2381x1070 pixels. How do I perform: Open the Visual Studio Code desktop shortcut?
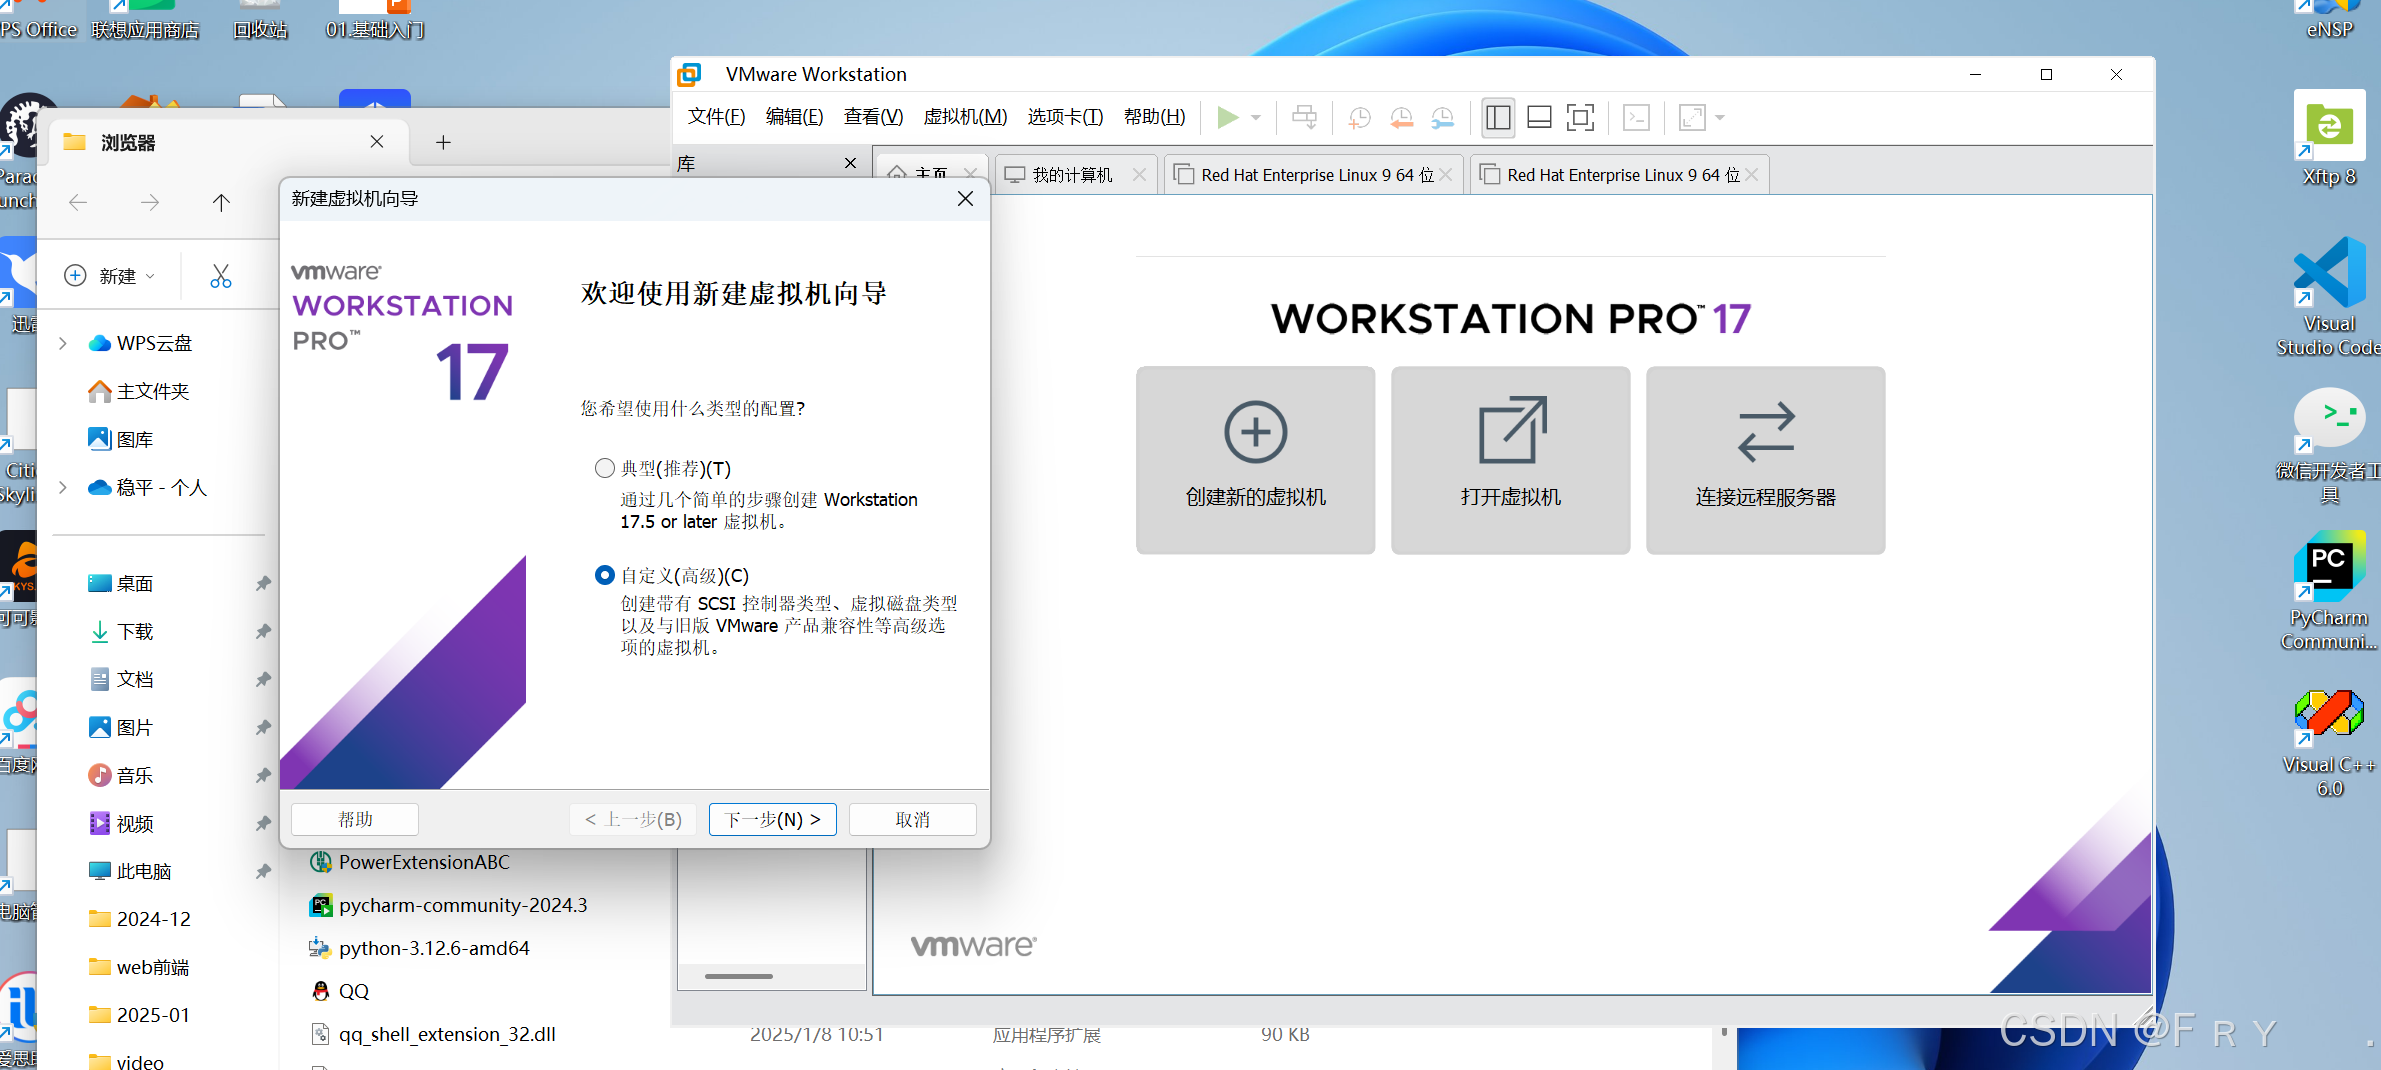pos(2329,296)
